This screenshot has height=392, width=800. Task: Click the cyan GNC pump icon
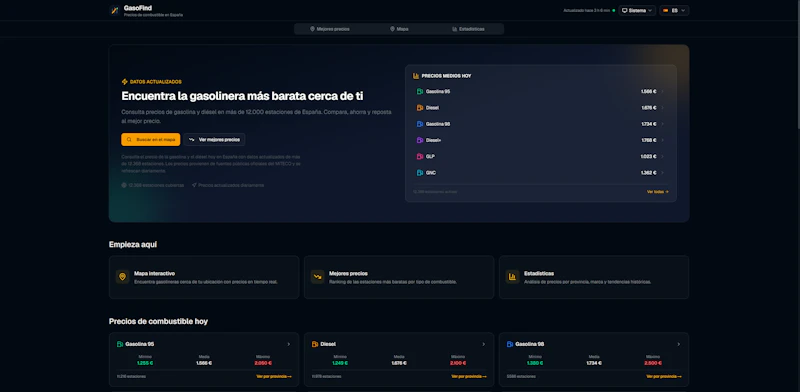[x=420, y=173]
